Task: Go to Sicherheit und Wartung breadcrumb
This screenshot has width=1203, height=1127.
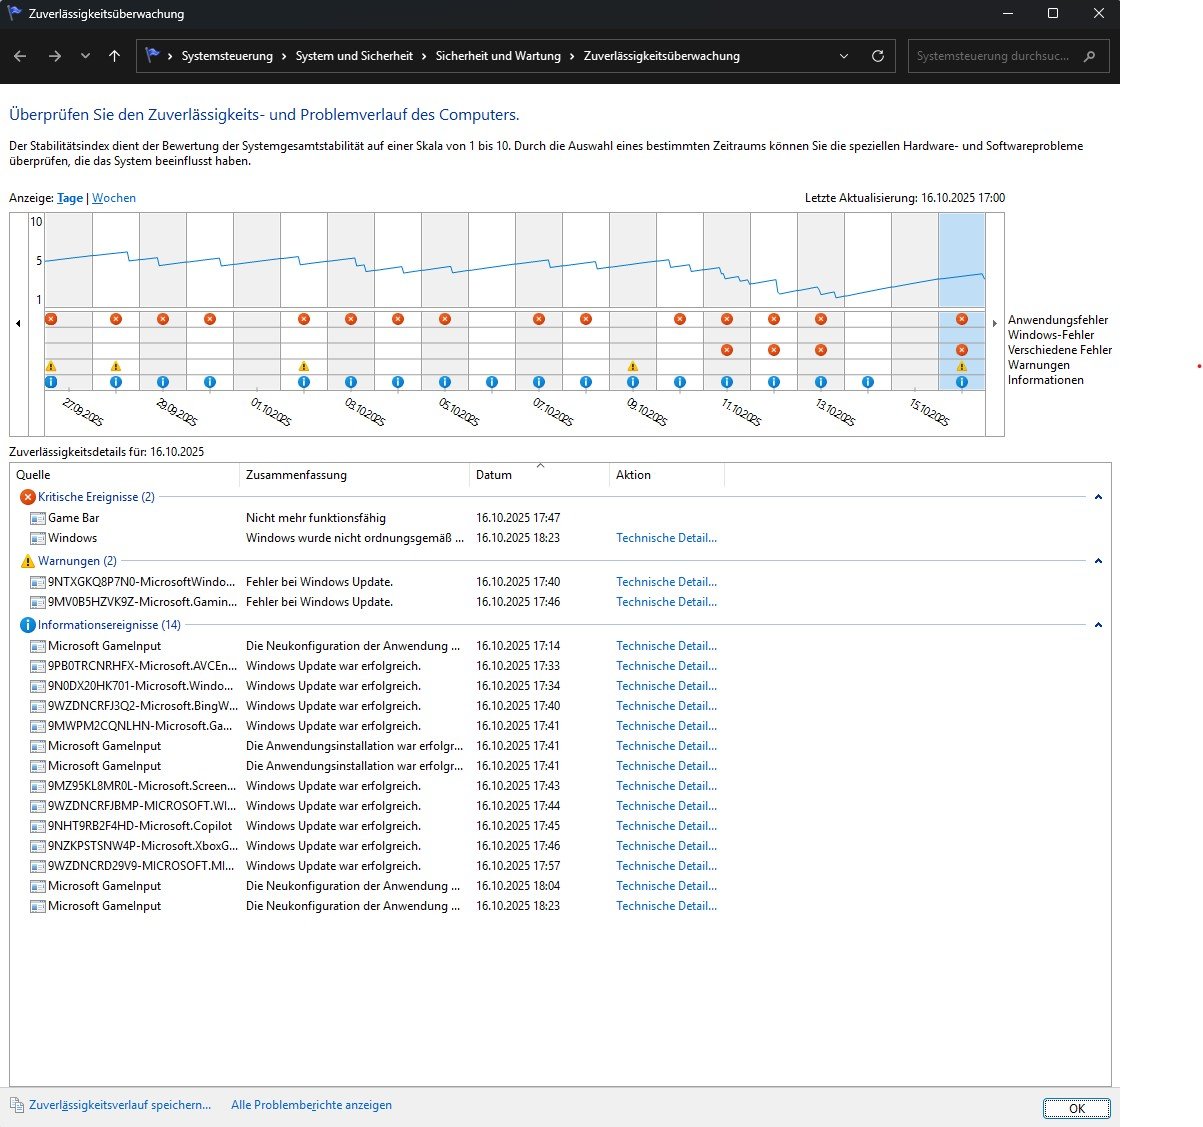Action: coord(498,56)
